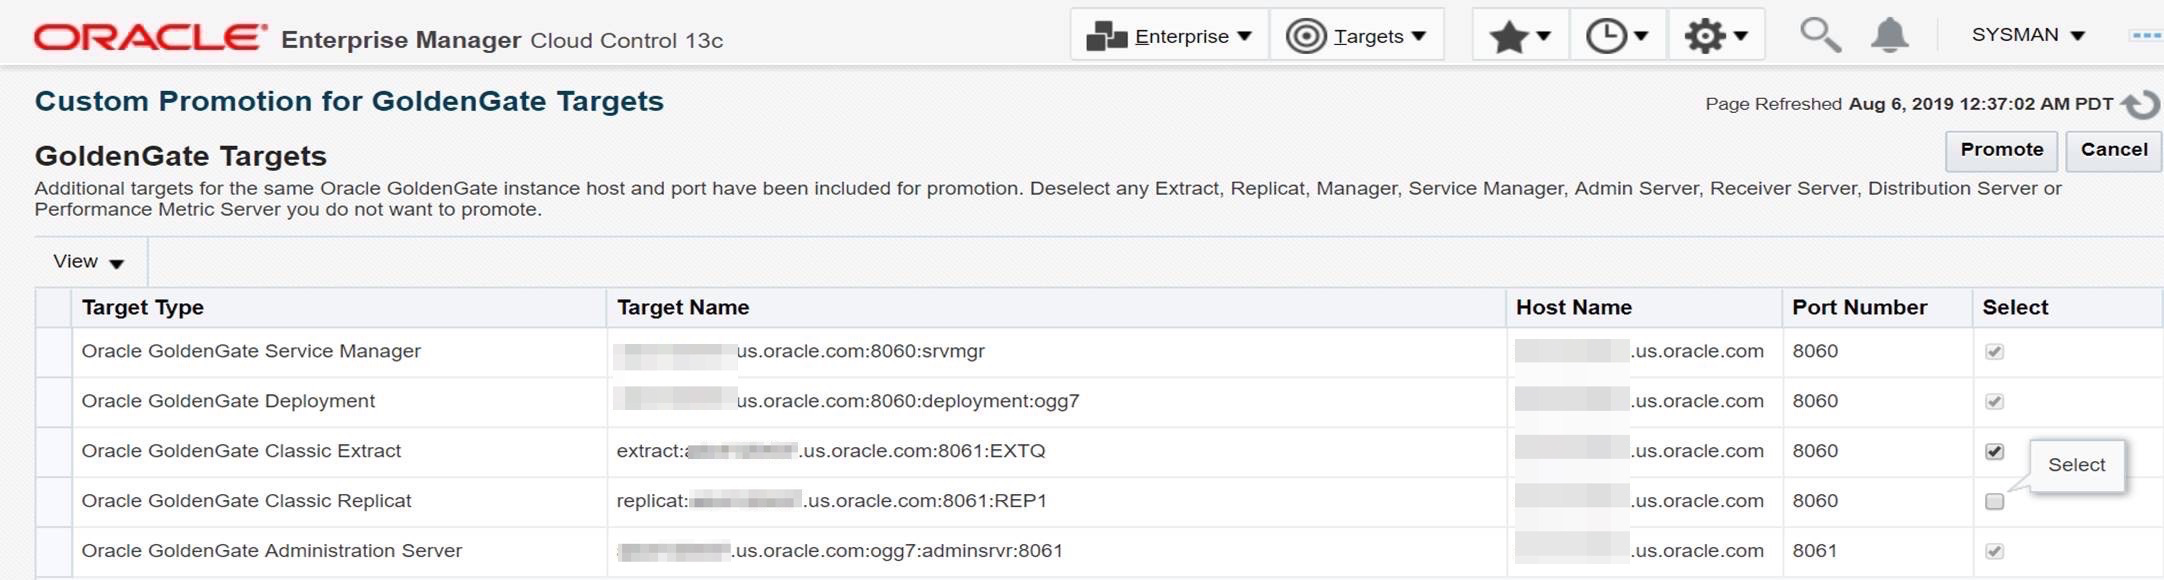
Task: Click the page refresh arrow icon
Action: (x=2141, y=104)
